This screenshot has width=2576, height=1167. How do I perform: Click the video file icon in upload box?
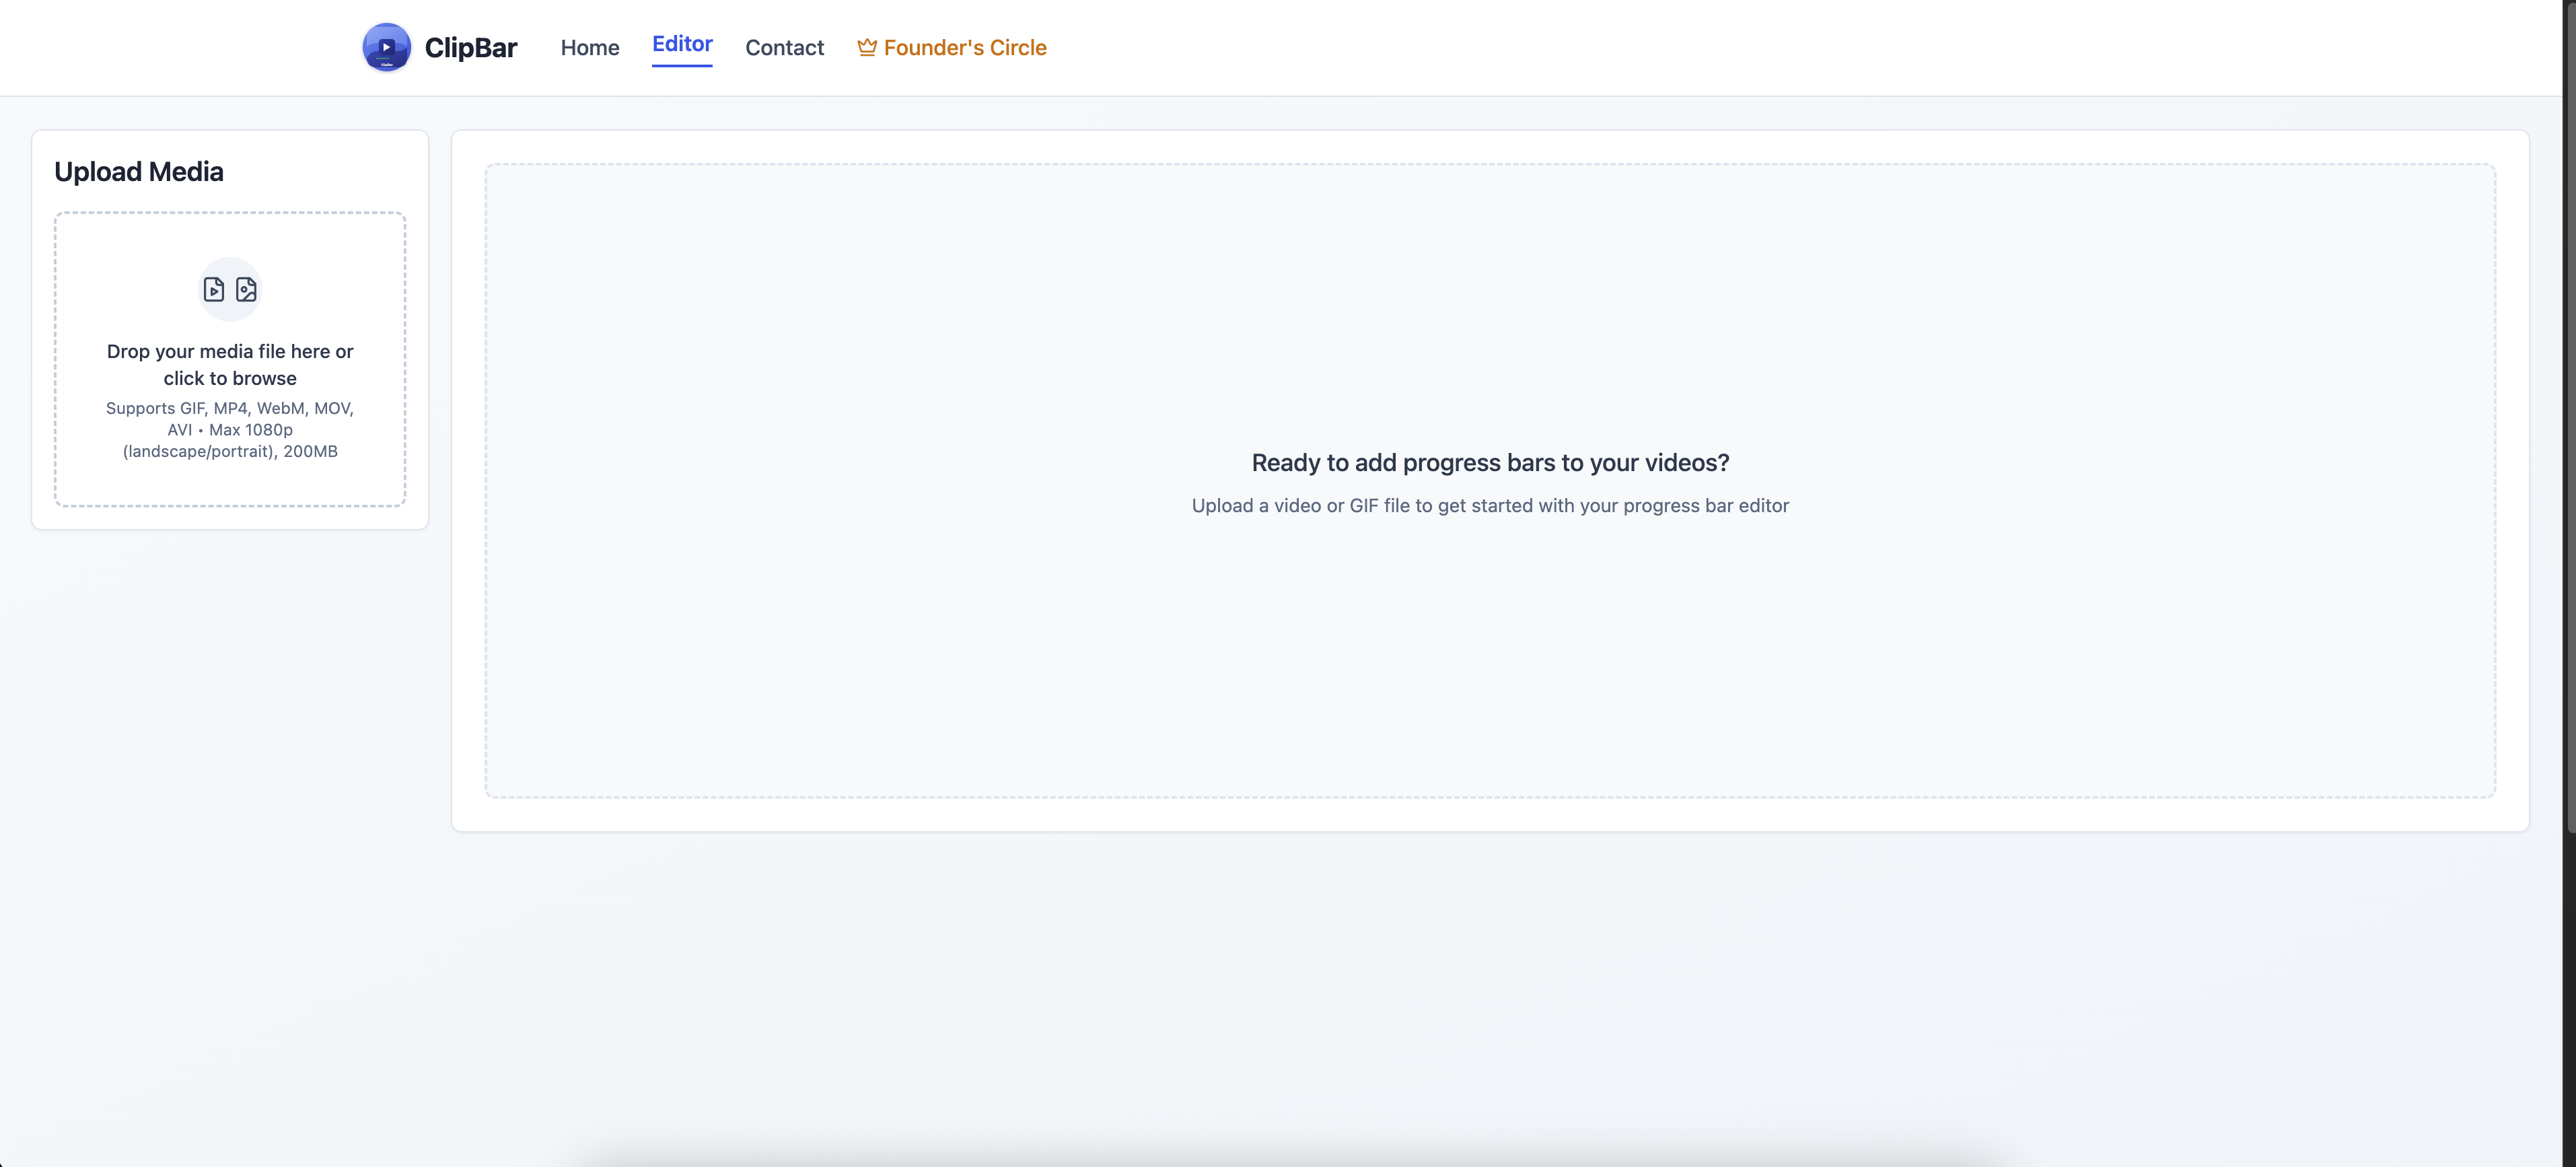coord(214,290)
